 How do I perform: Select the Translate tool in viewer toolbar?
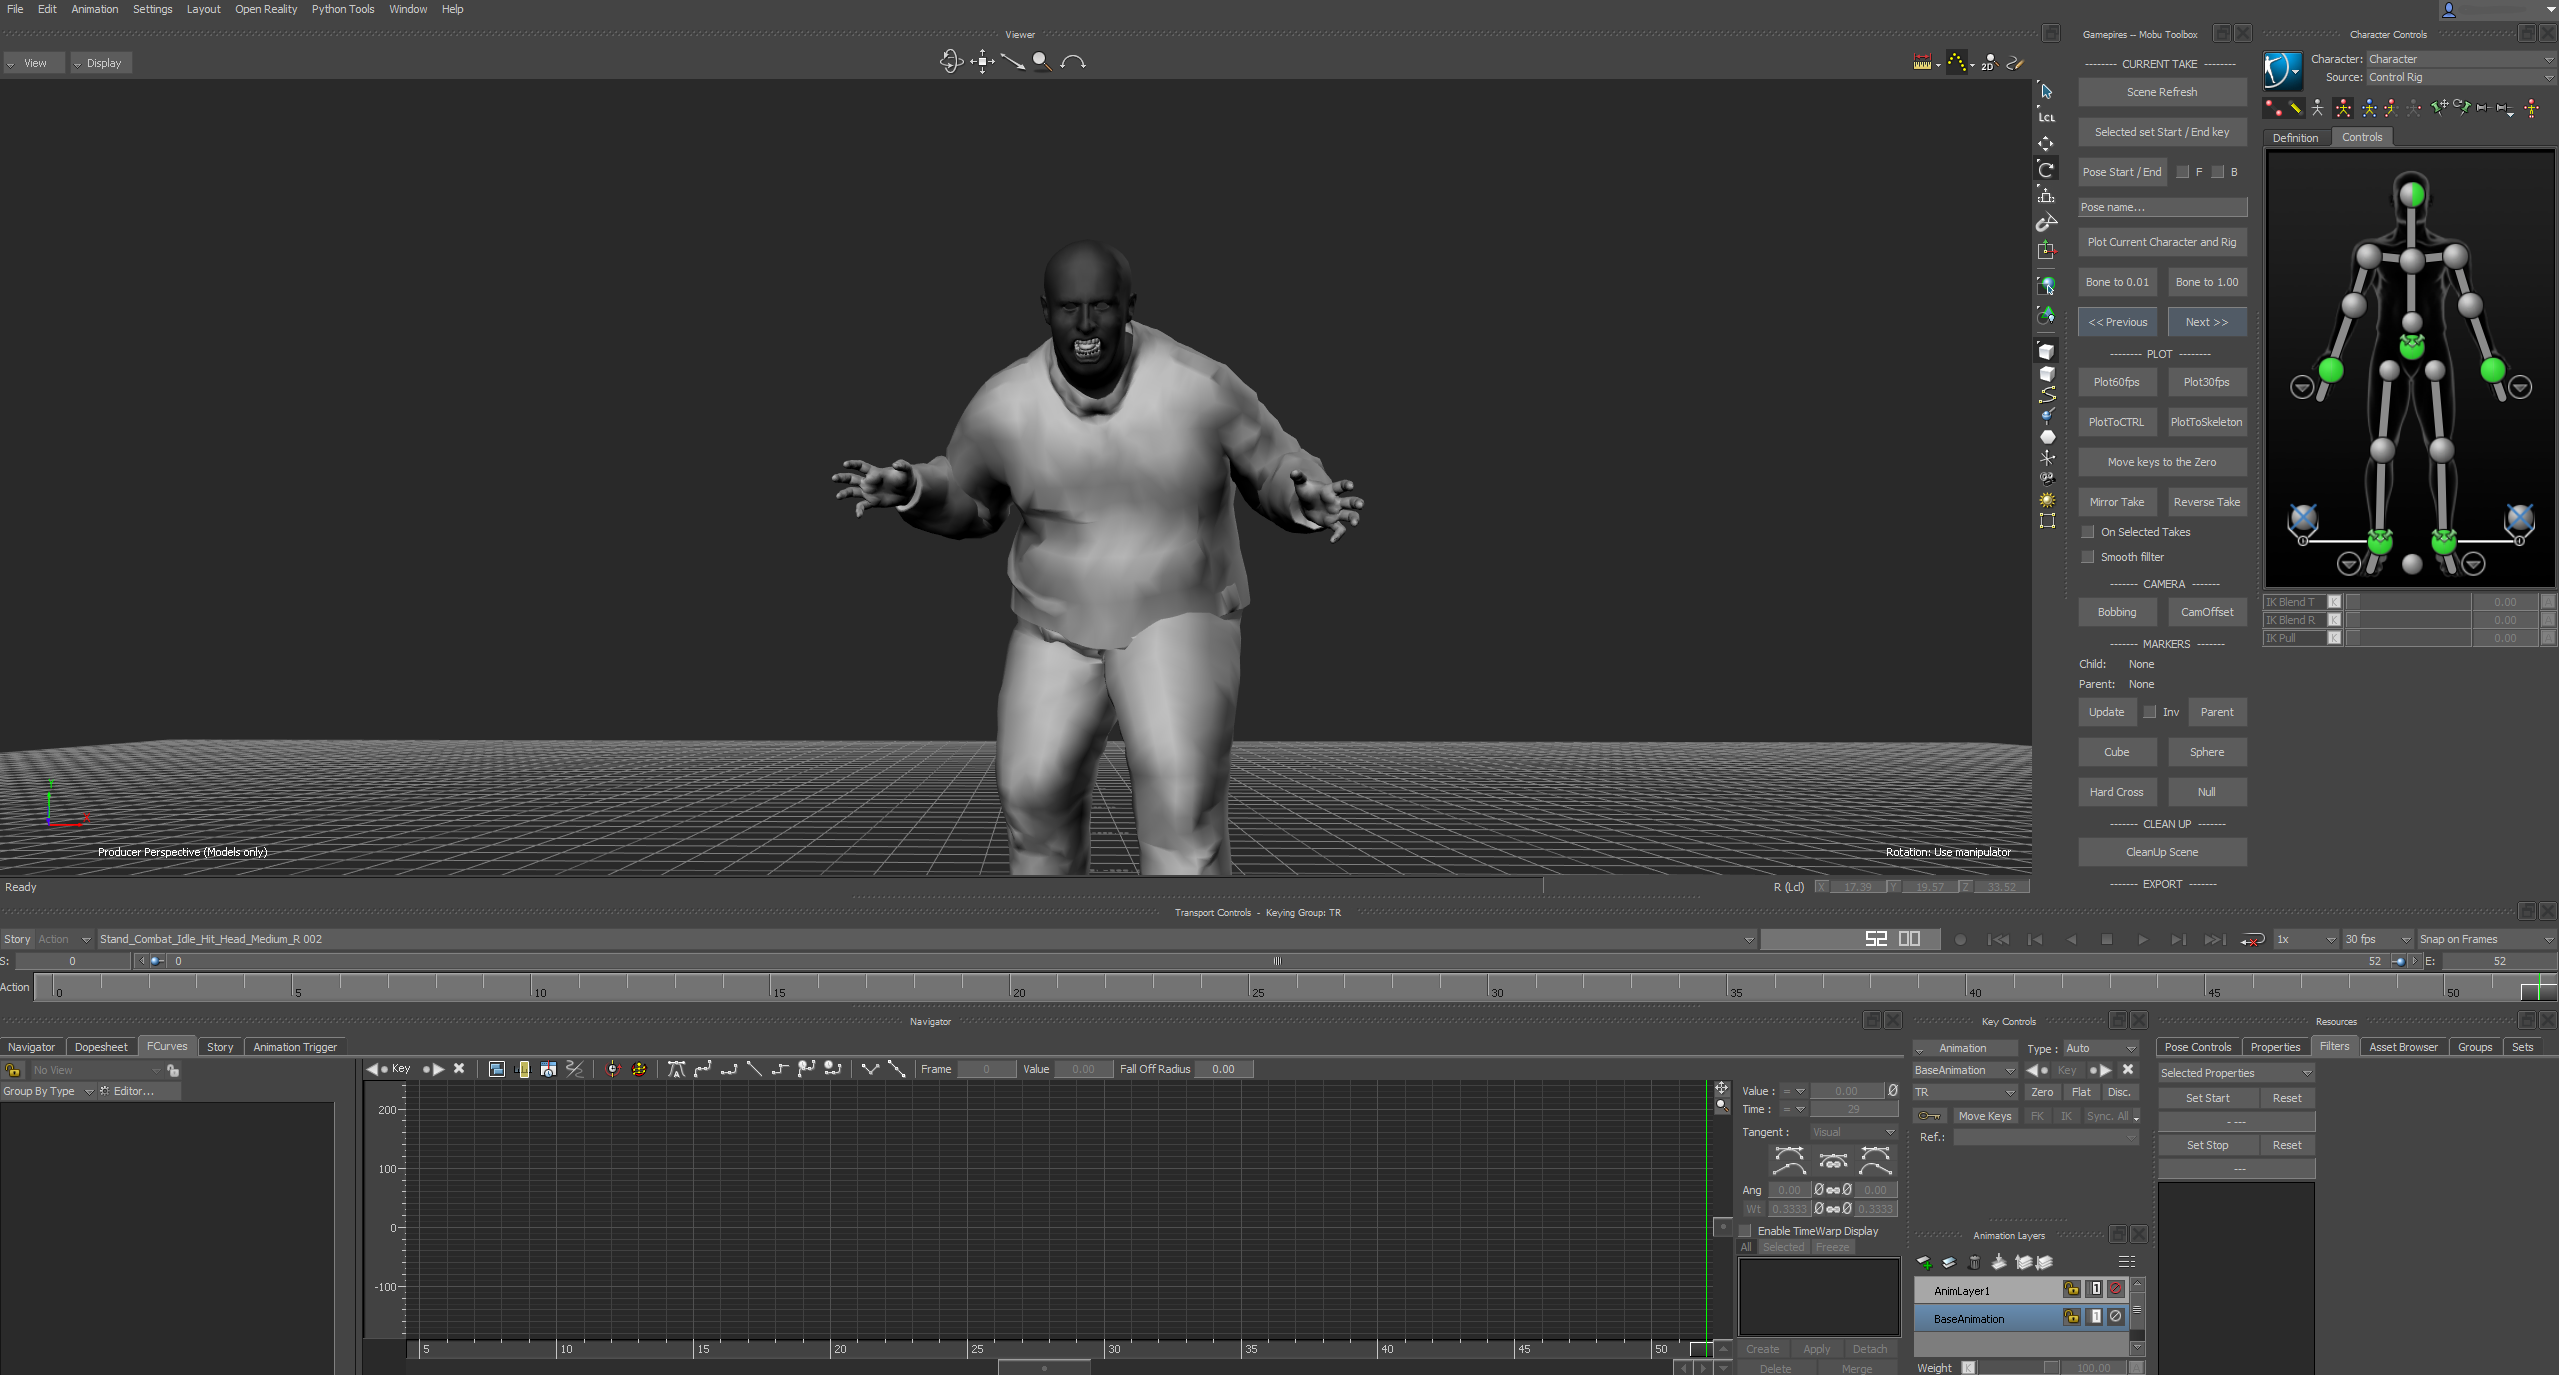click(x=2046, y=144)
